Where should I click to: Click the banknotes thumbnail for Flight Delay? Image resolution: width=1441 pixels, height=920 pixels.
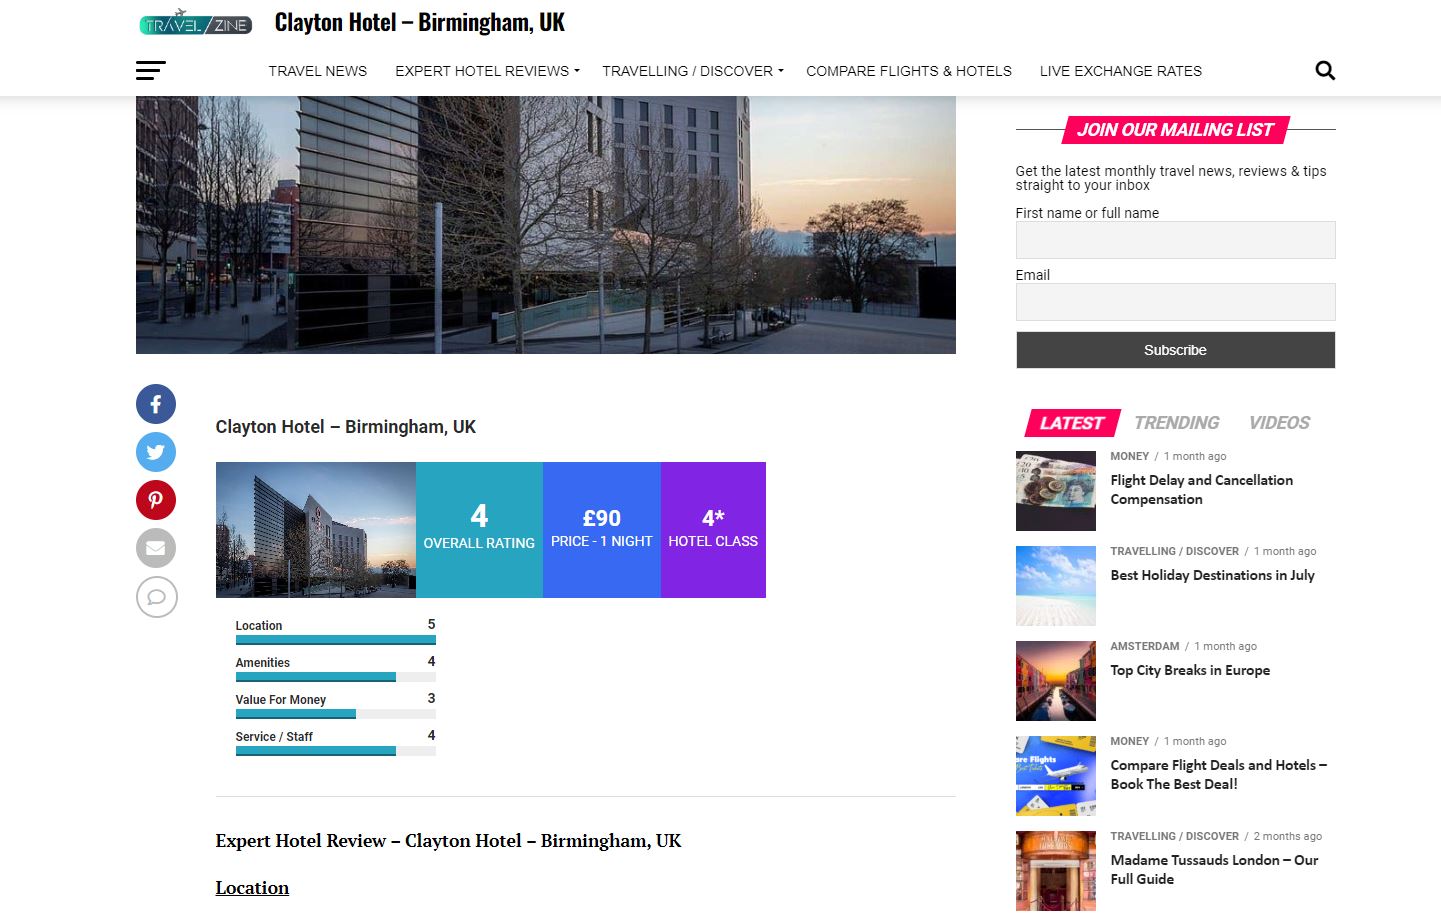point(1056,491)
